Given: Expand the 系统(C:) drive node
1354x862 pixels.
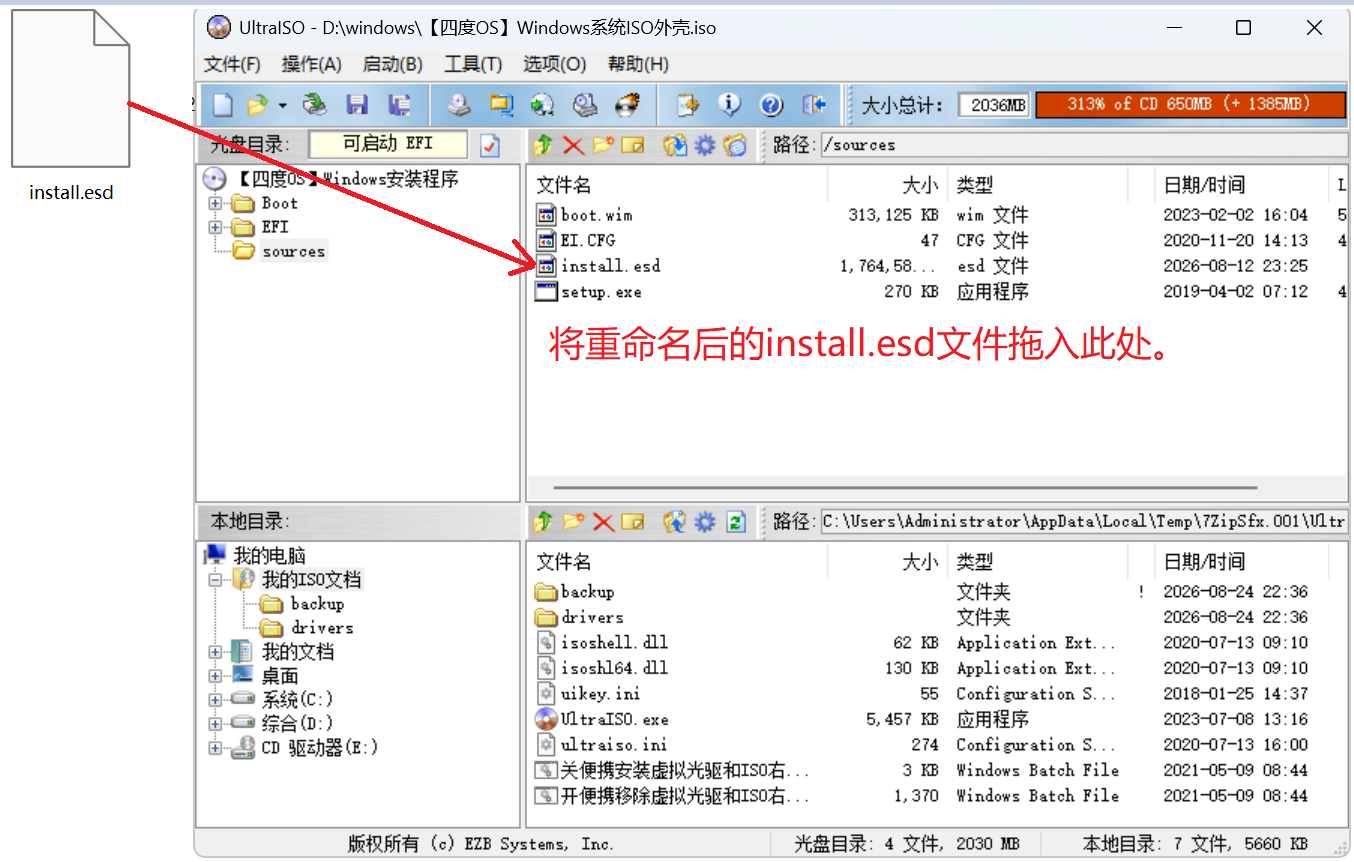Looking at the screenshot, I should pyautogui.click(x=215, y=699).
